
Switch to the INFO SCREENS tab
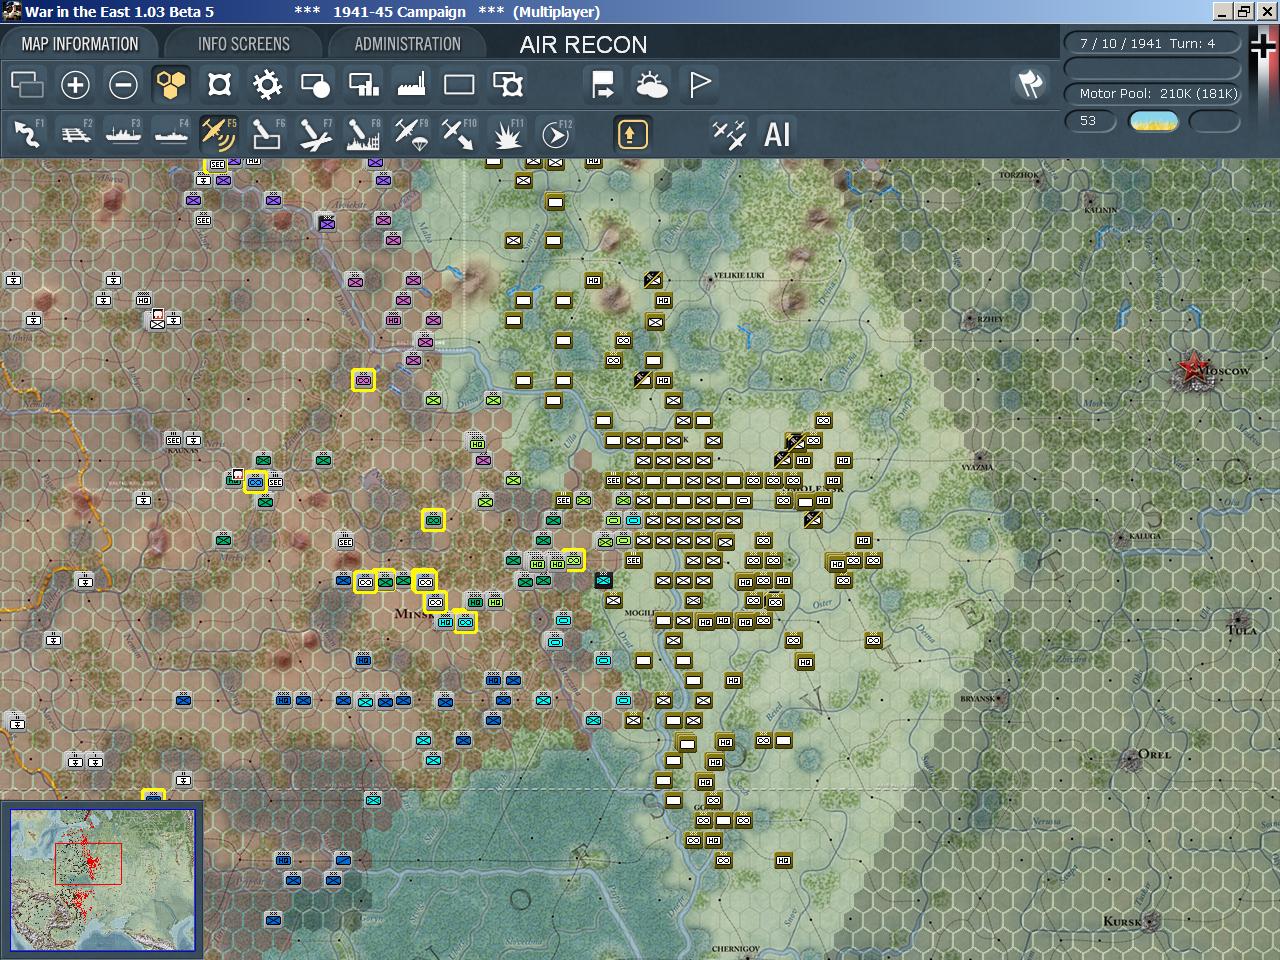tap(243, 44)
